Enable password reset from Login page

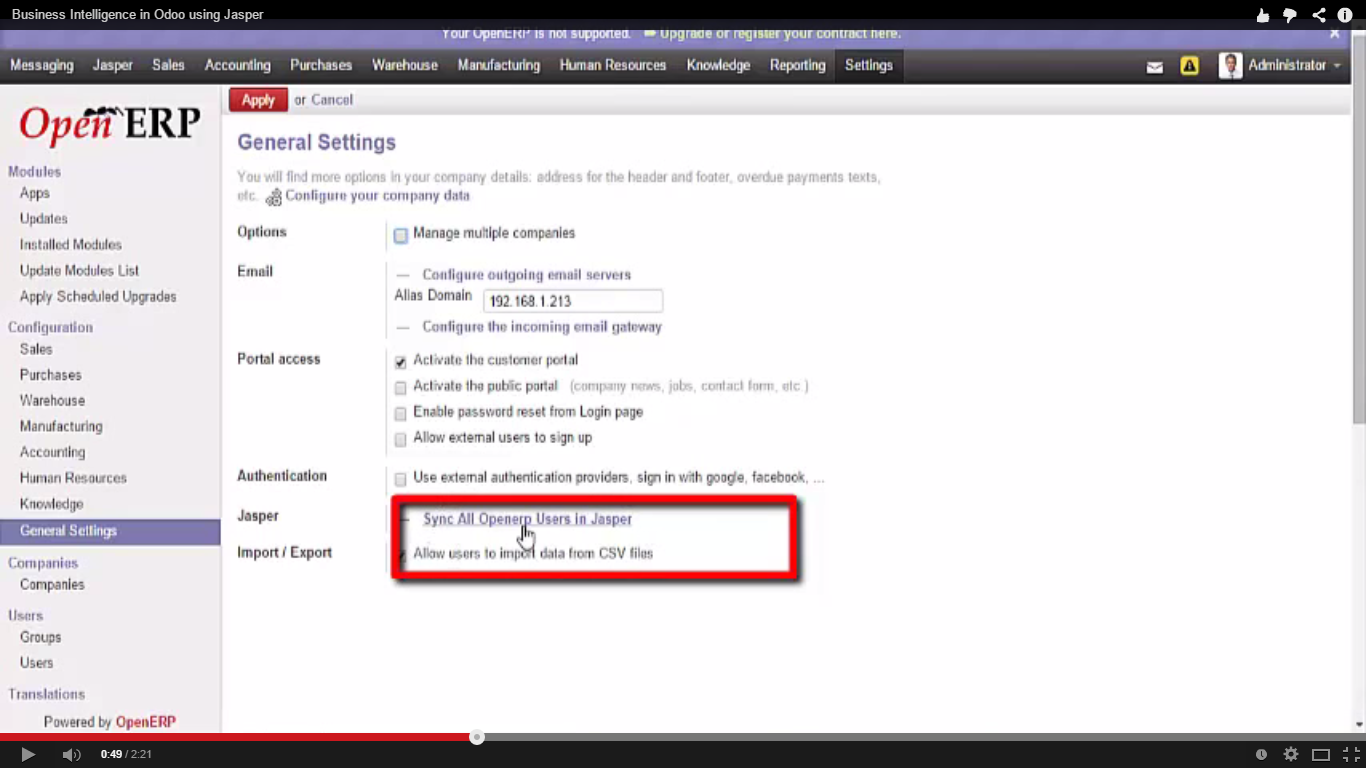pos(400,414)
